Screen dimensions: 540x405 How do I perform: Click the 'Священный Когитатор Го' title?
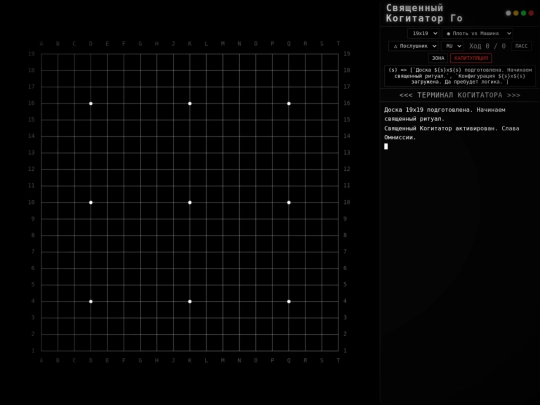424,13
